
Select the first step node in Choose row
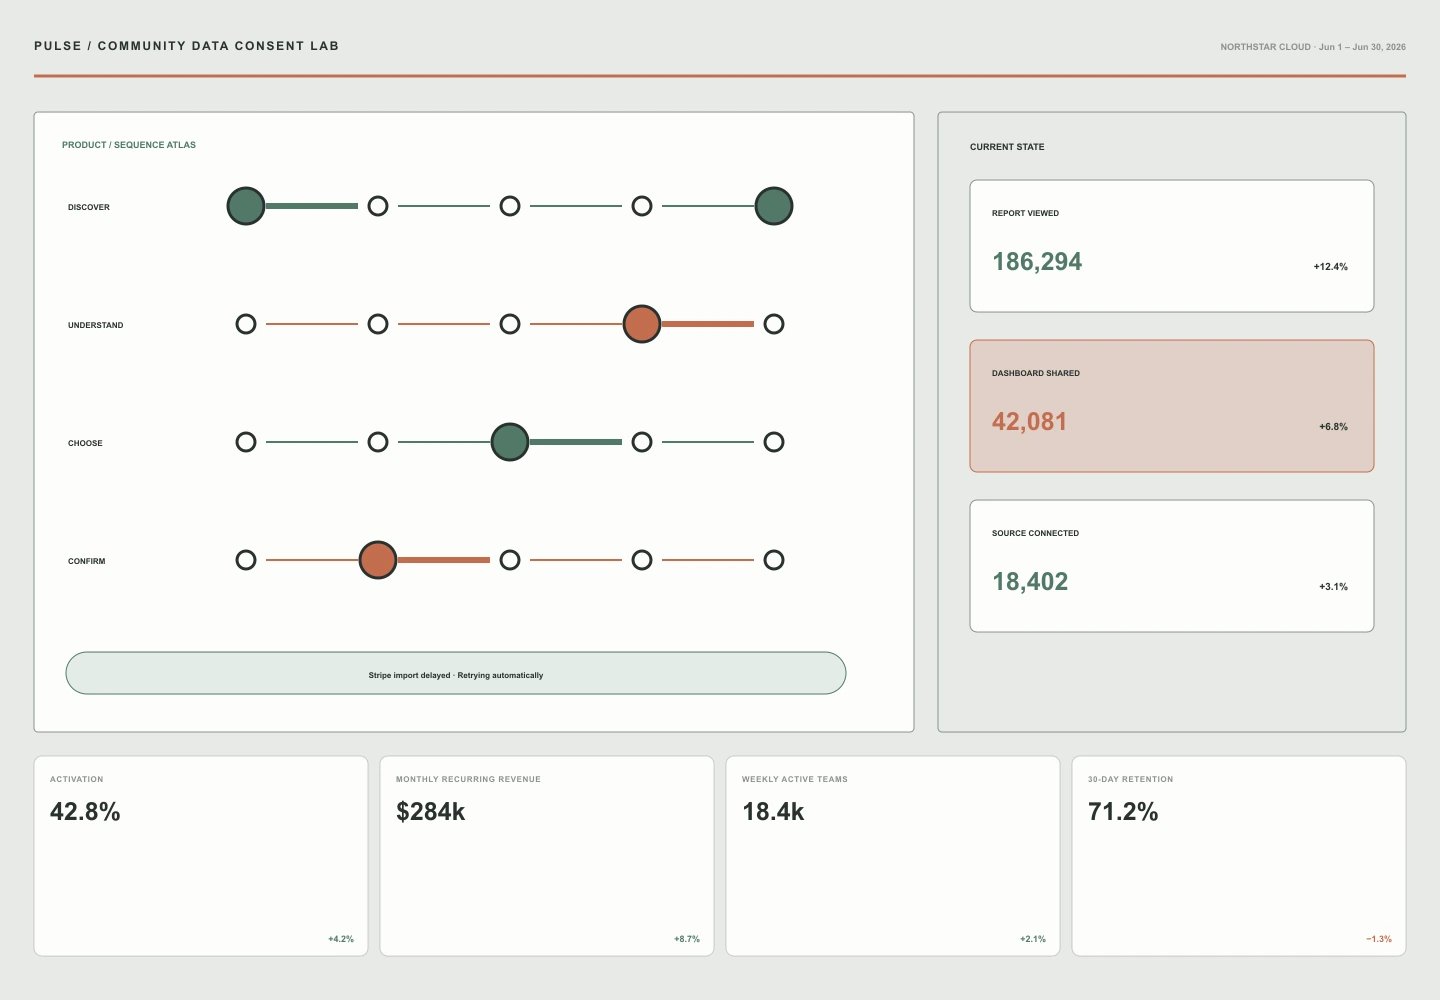246,442
